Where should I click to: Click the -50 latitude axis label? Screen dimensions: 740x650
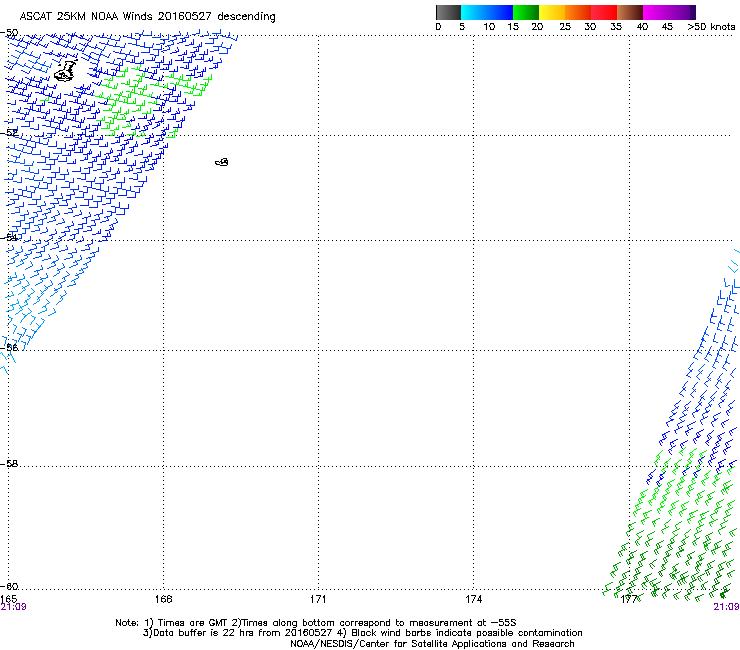pos(9,33)
